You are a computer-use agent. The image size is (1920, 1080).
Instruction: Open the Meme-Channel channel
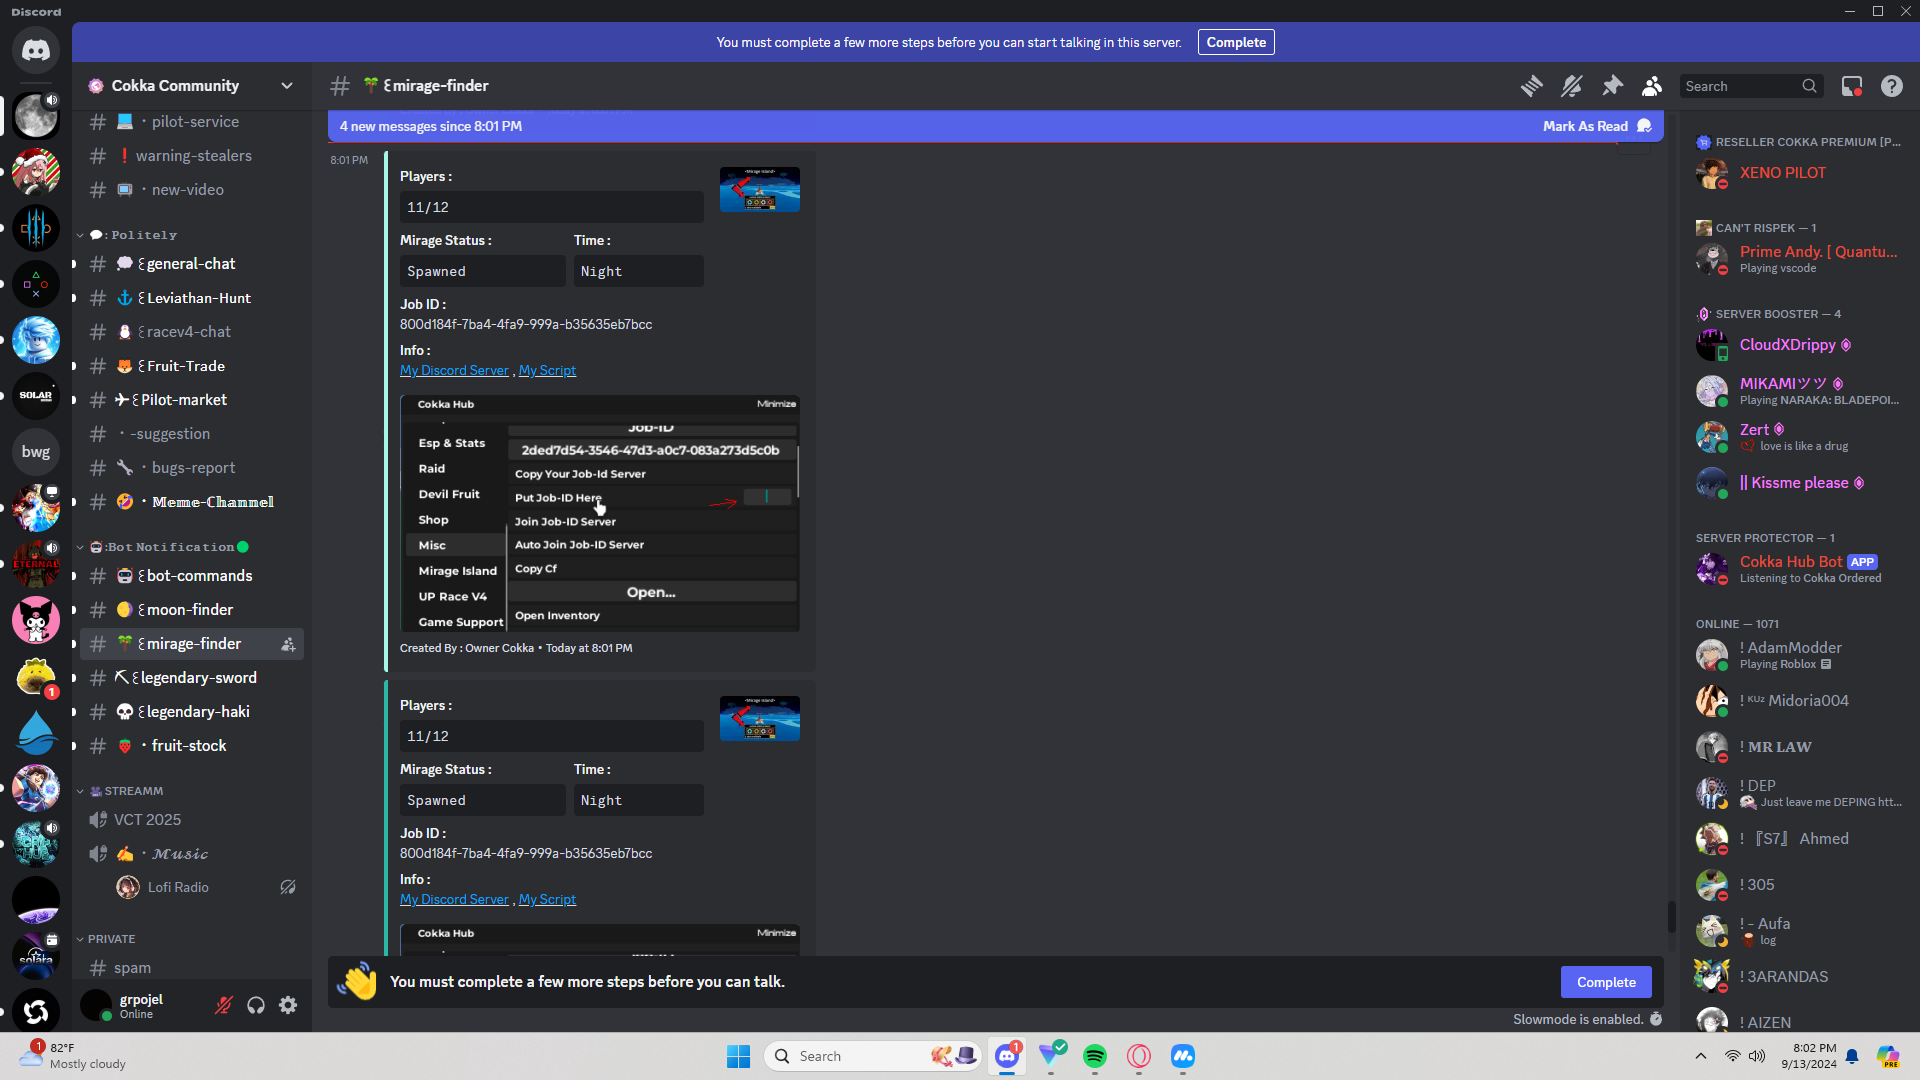tap(192, 502)
